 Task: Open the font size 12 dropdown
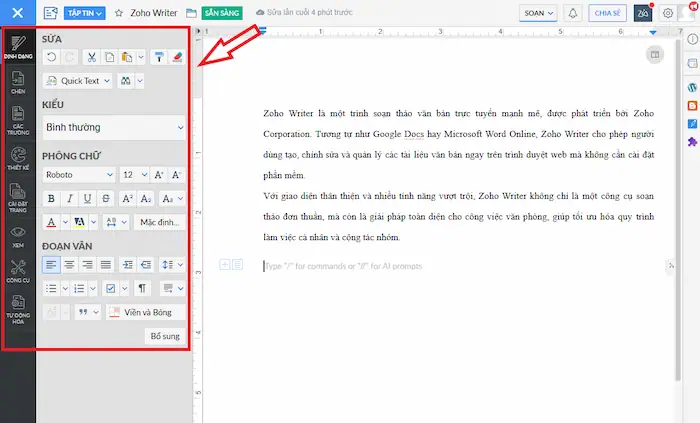(133, 174)
